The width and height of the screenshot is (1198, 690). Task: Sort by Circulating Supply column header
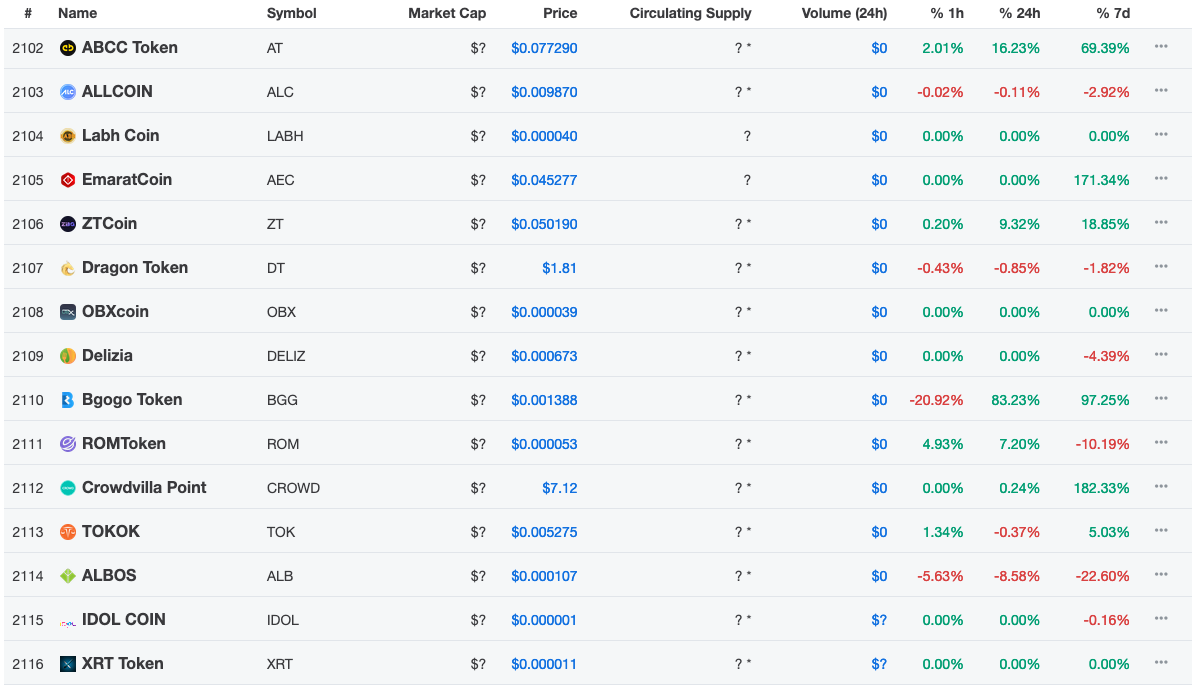pos(691,13)
